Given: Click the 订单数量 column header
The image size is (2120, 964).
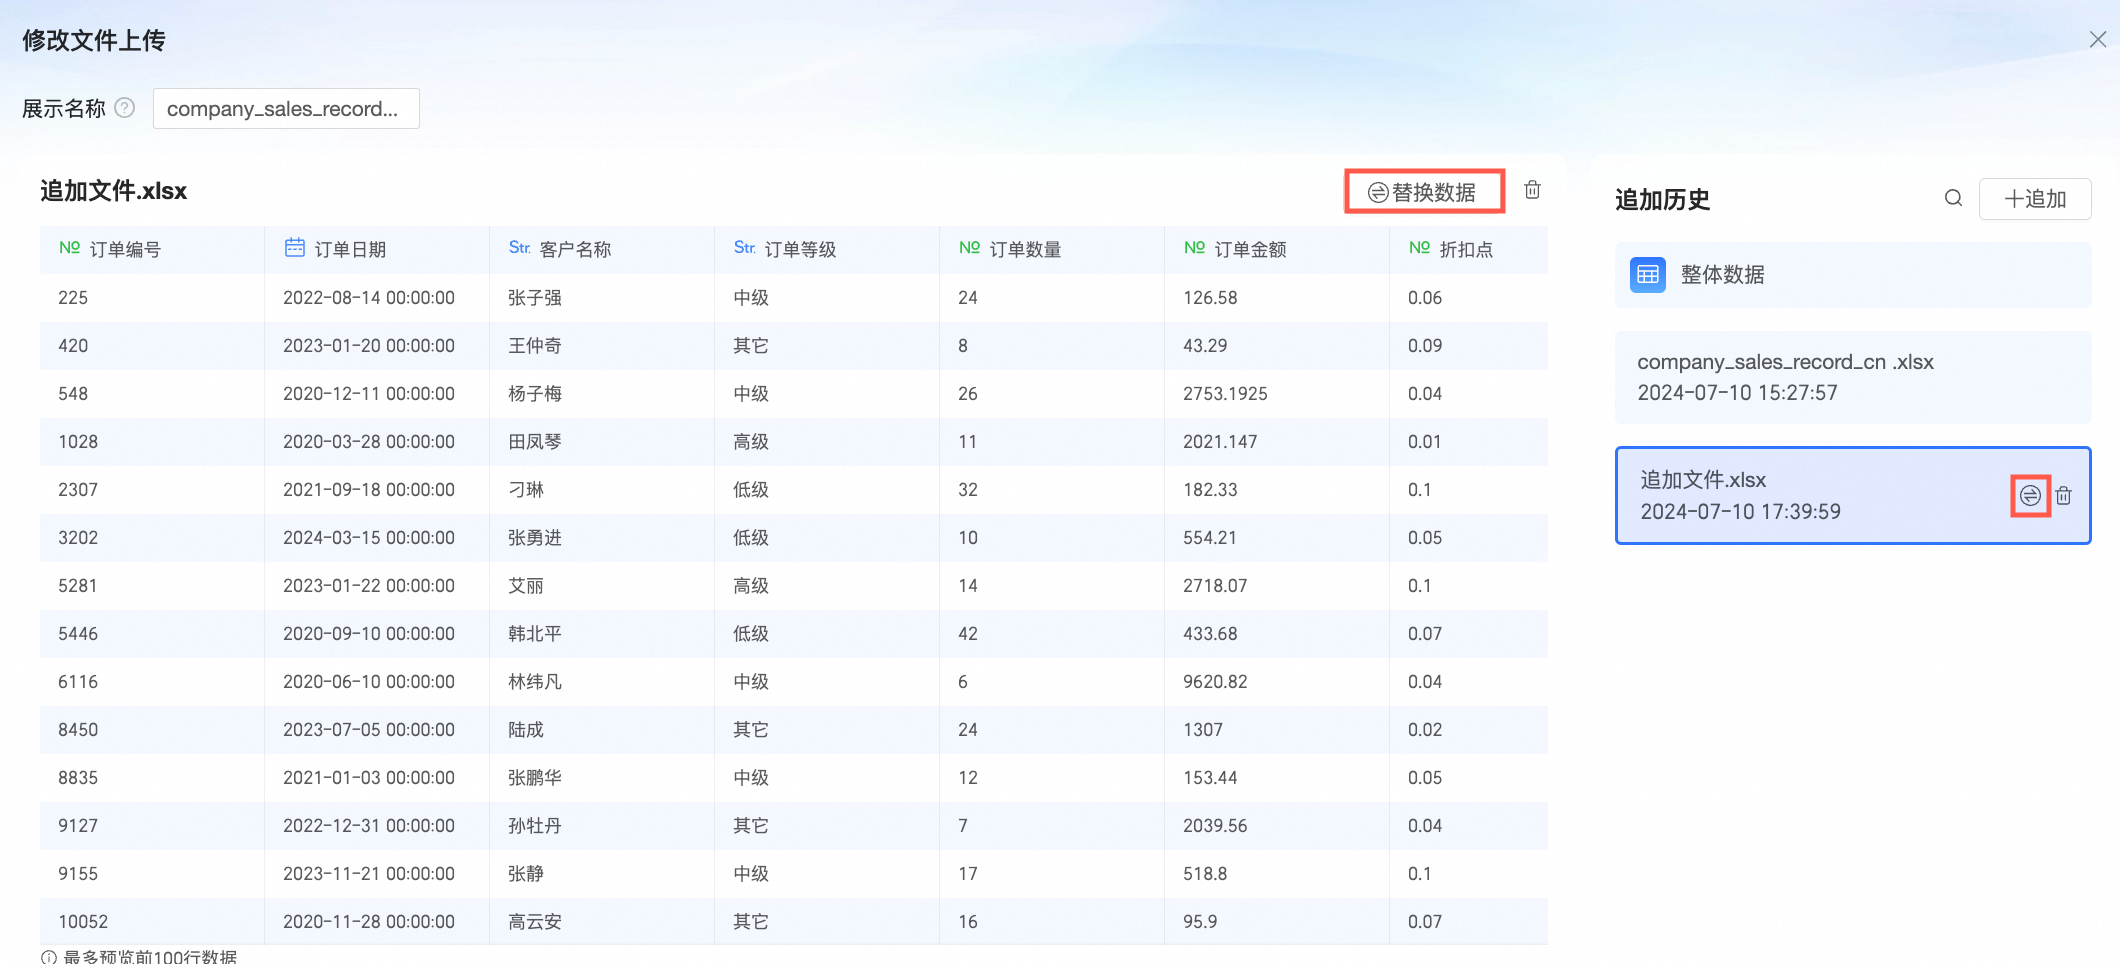Looking at the screenshot, I should tap(1052, 249).
